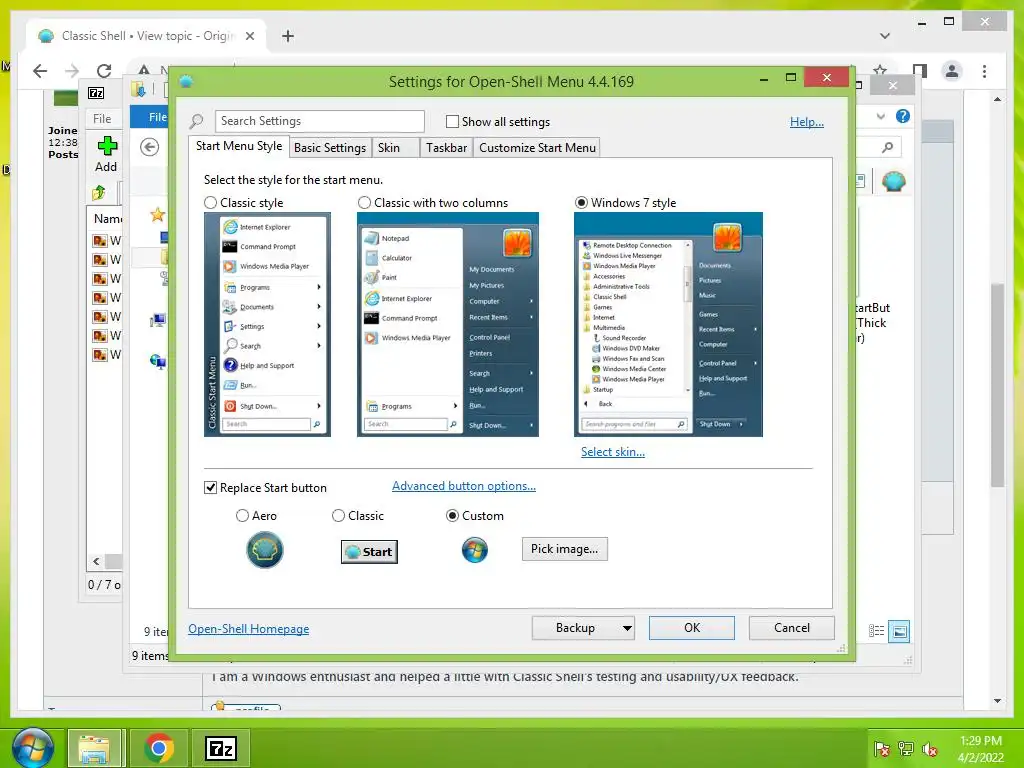Click the back arrow in Explorer window
The height and width of the screenshot is (768, 1024).
point(150,147)
